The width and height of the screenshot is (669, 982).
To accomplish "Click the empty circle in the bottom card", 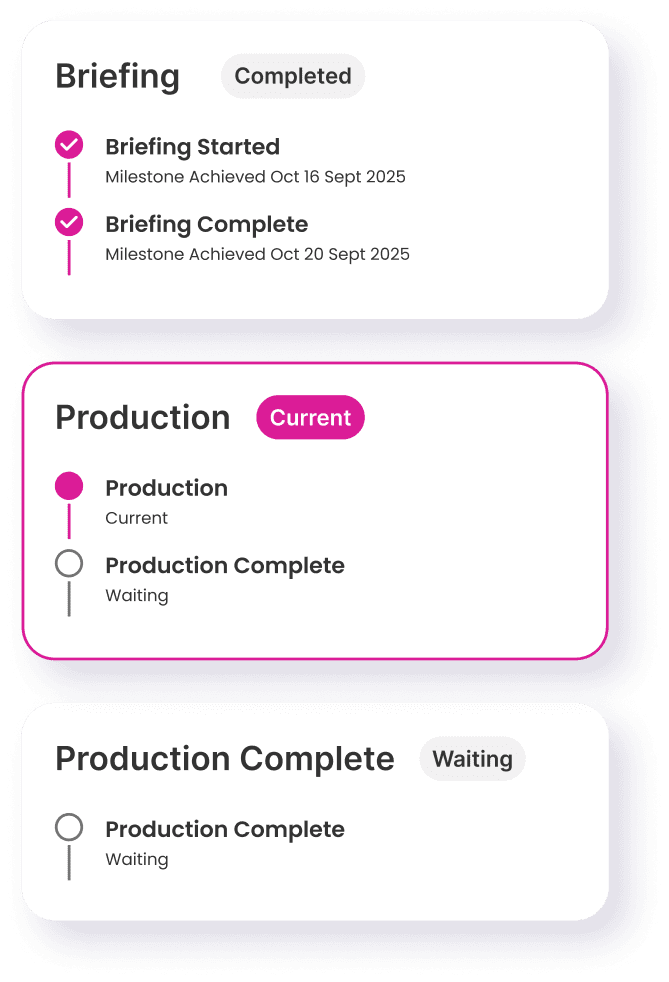I will 69,828.
